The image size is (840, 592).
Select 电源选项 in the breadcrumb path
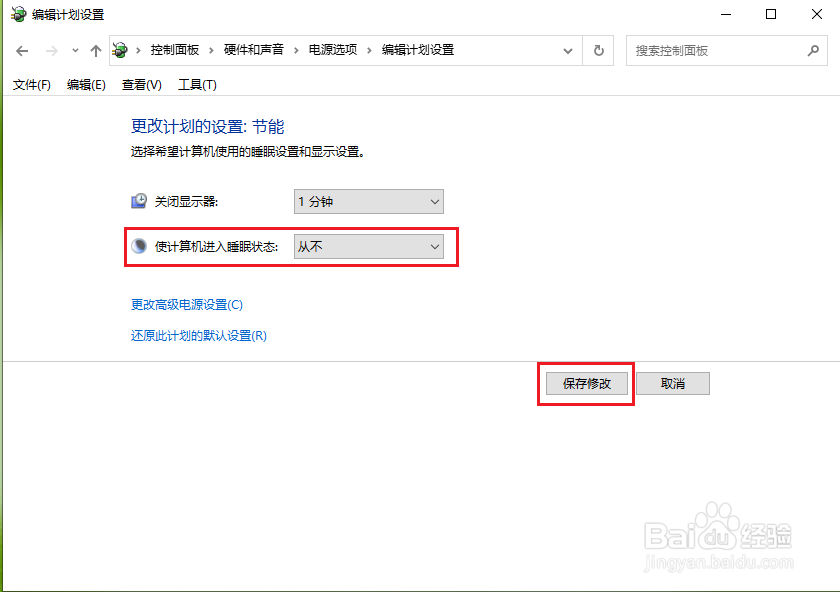click(x=331, y=49)
